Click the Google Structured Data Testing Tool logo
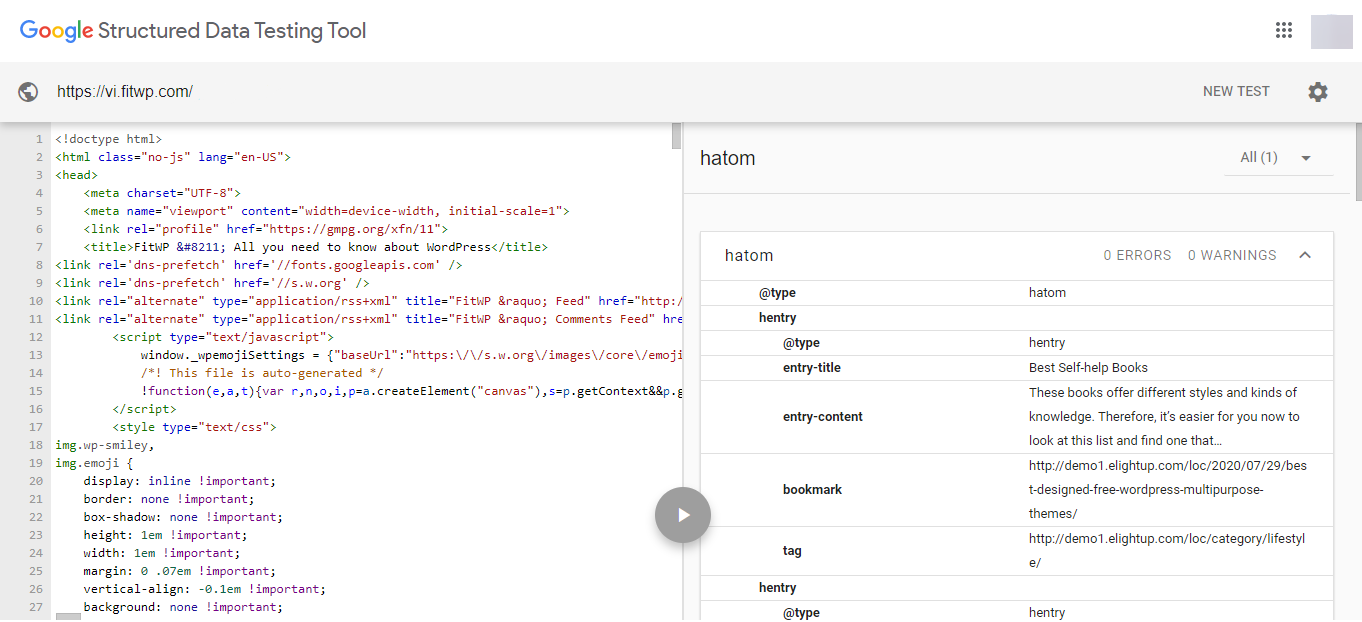 pos(193,31)
